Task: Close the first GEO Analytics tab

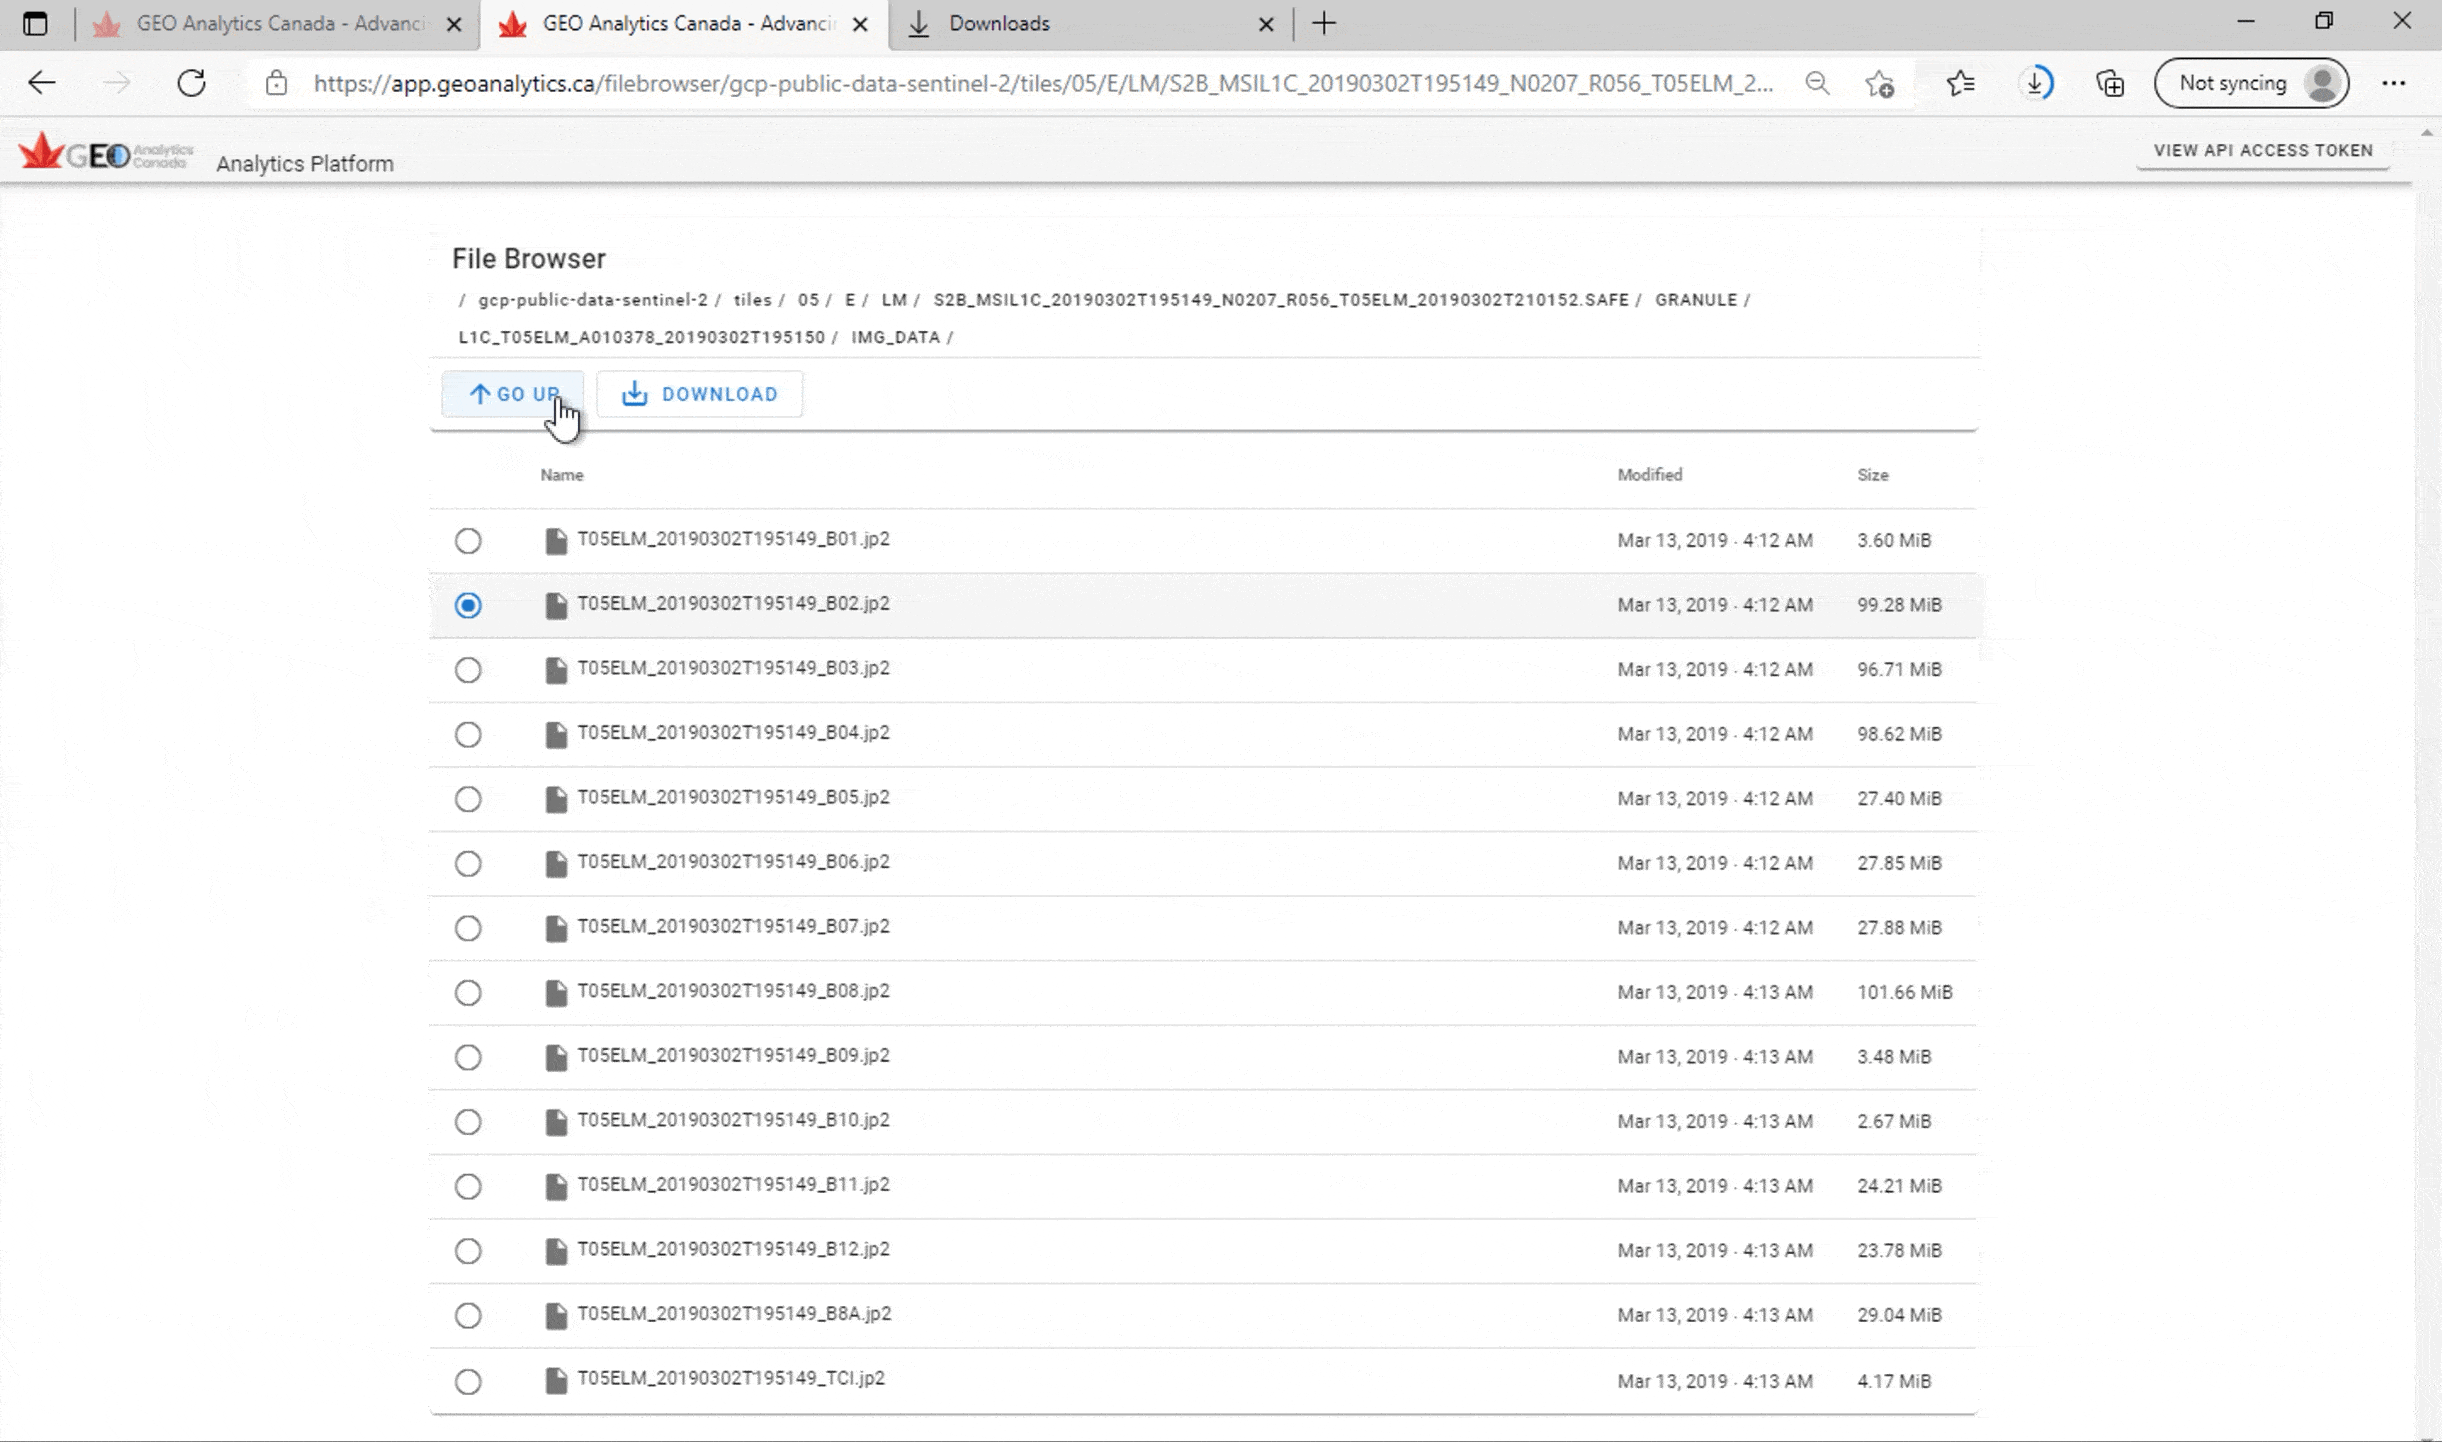Action: (454, 24)
